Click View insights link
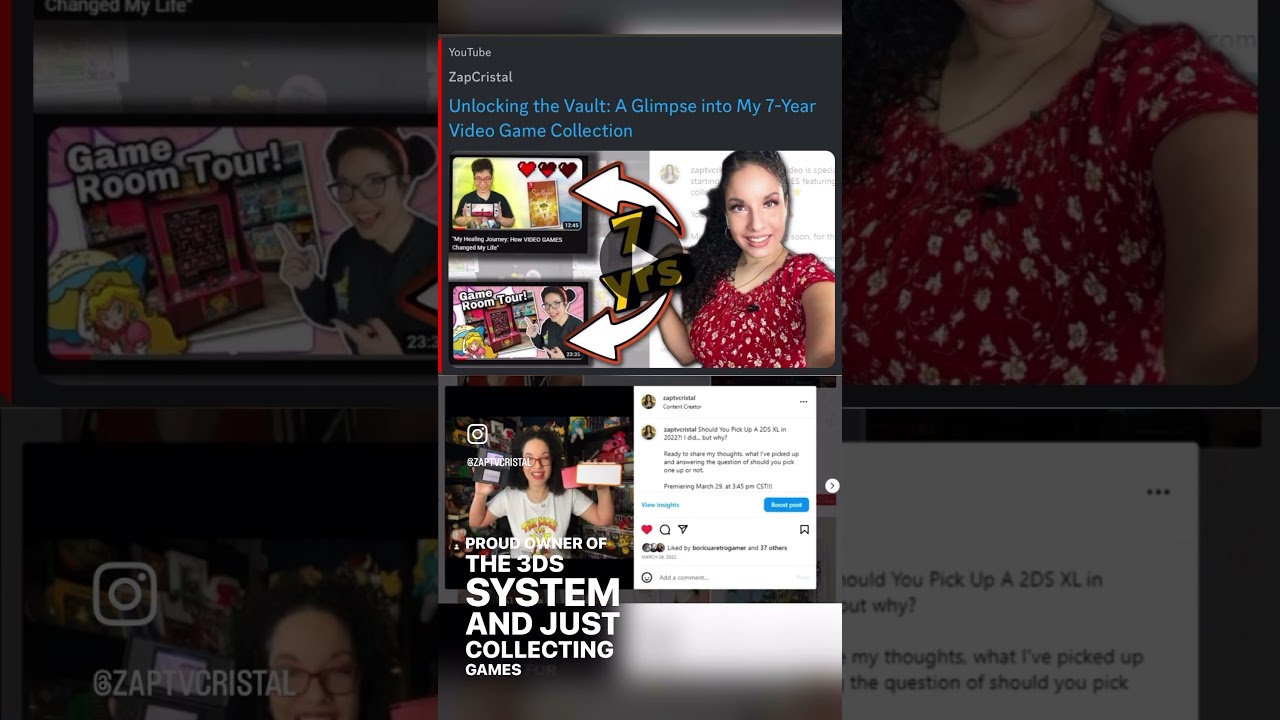The height and width of the screenshot is (720, 1280). [660, 505]
